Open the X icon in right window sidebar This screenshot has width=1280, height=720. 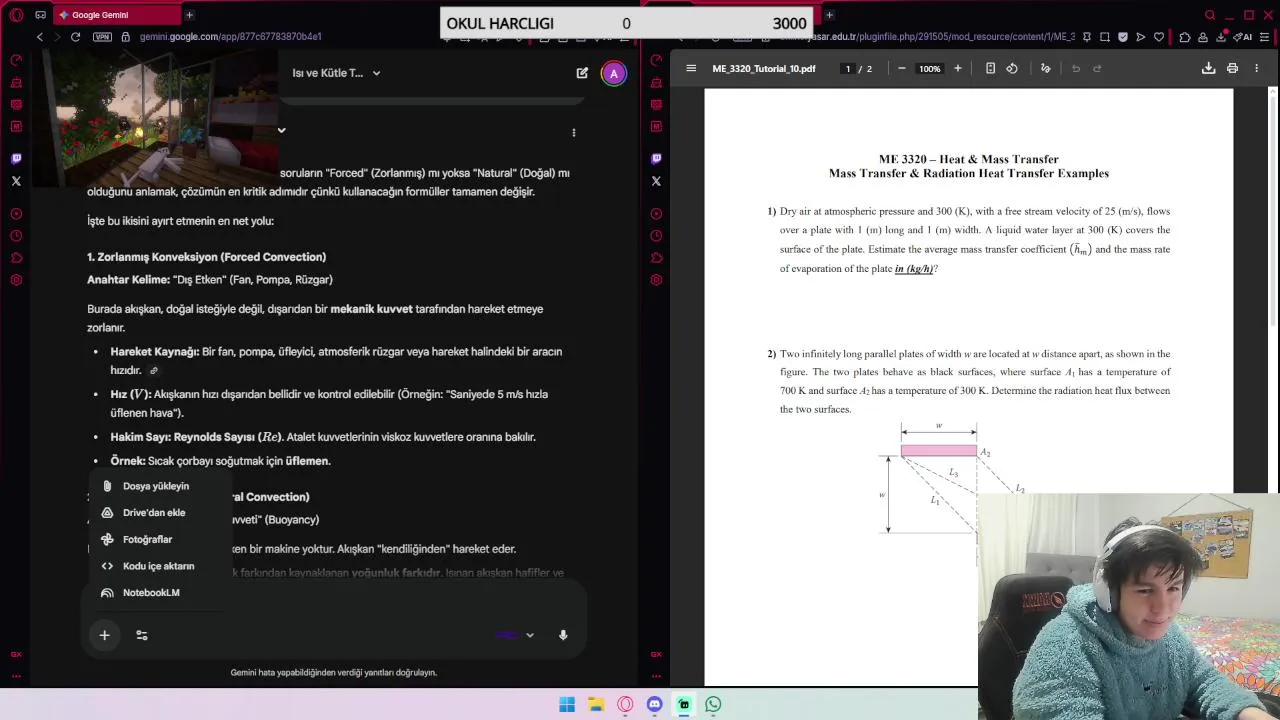click(656, 181)
